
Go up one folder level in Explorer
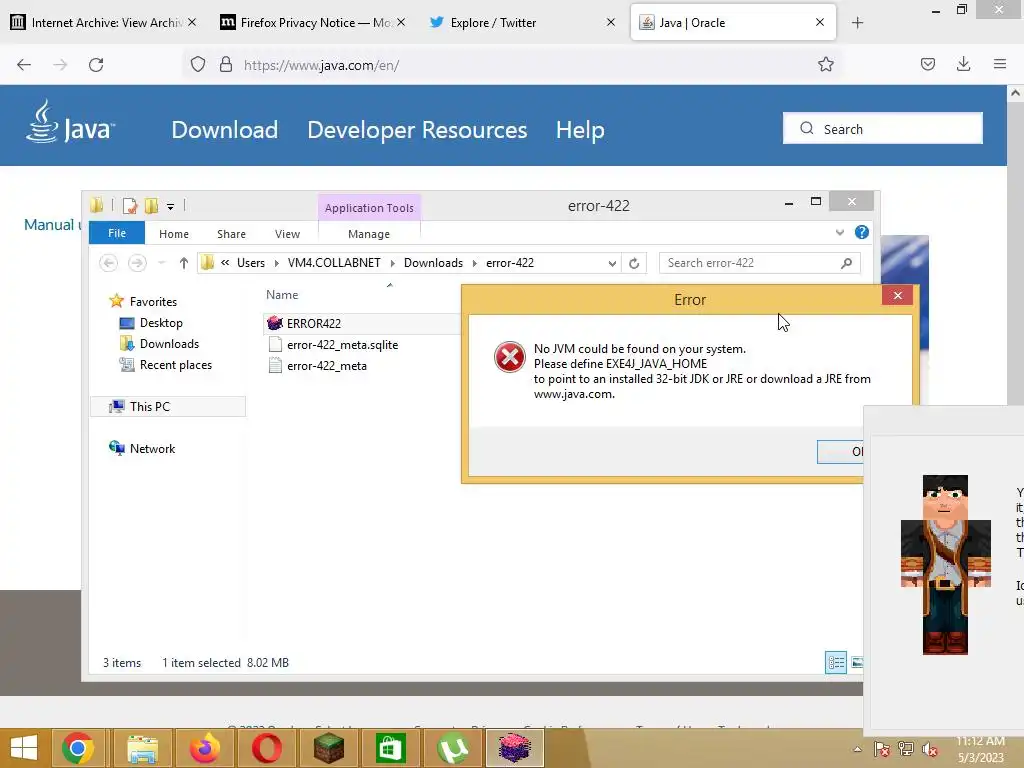[x=184, y=263]
